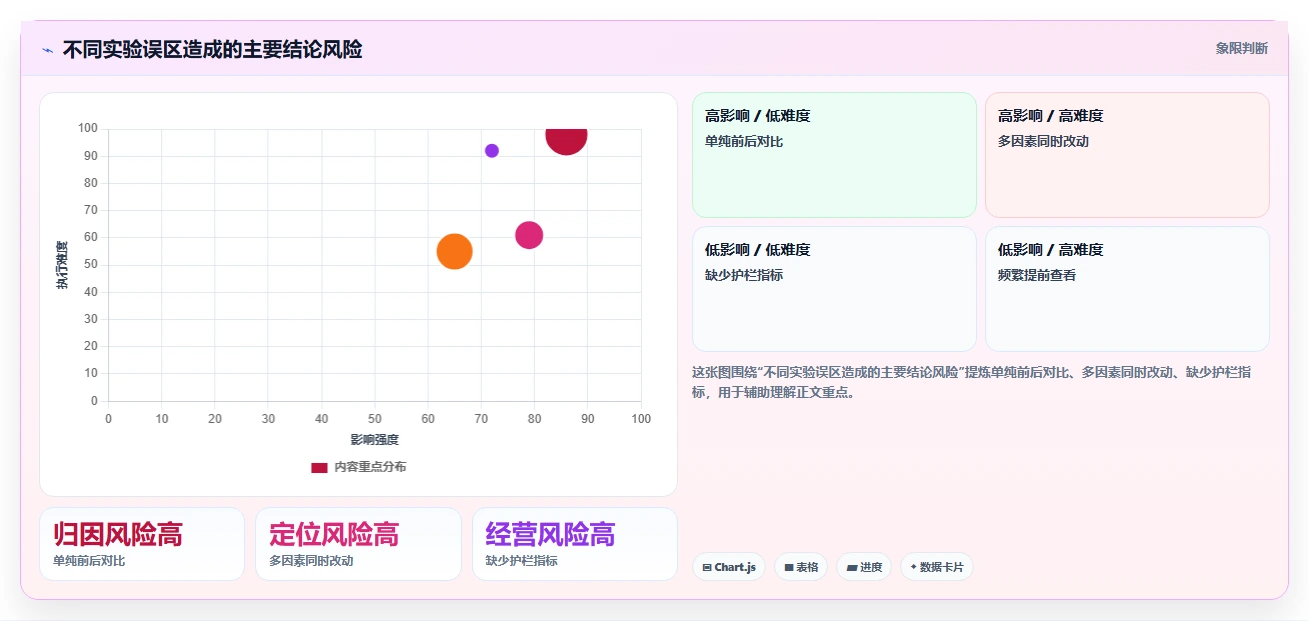Open the 低影响 / 低难度 quadrant card
Screen dimensions: 1309x621
[x=834, y=289]
